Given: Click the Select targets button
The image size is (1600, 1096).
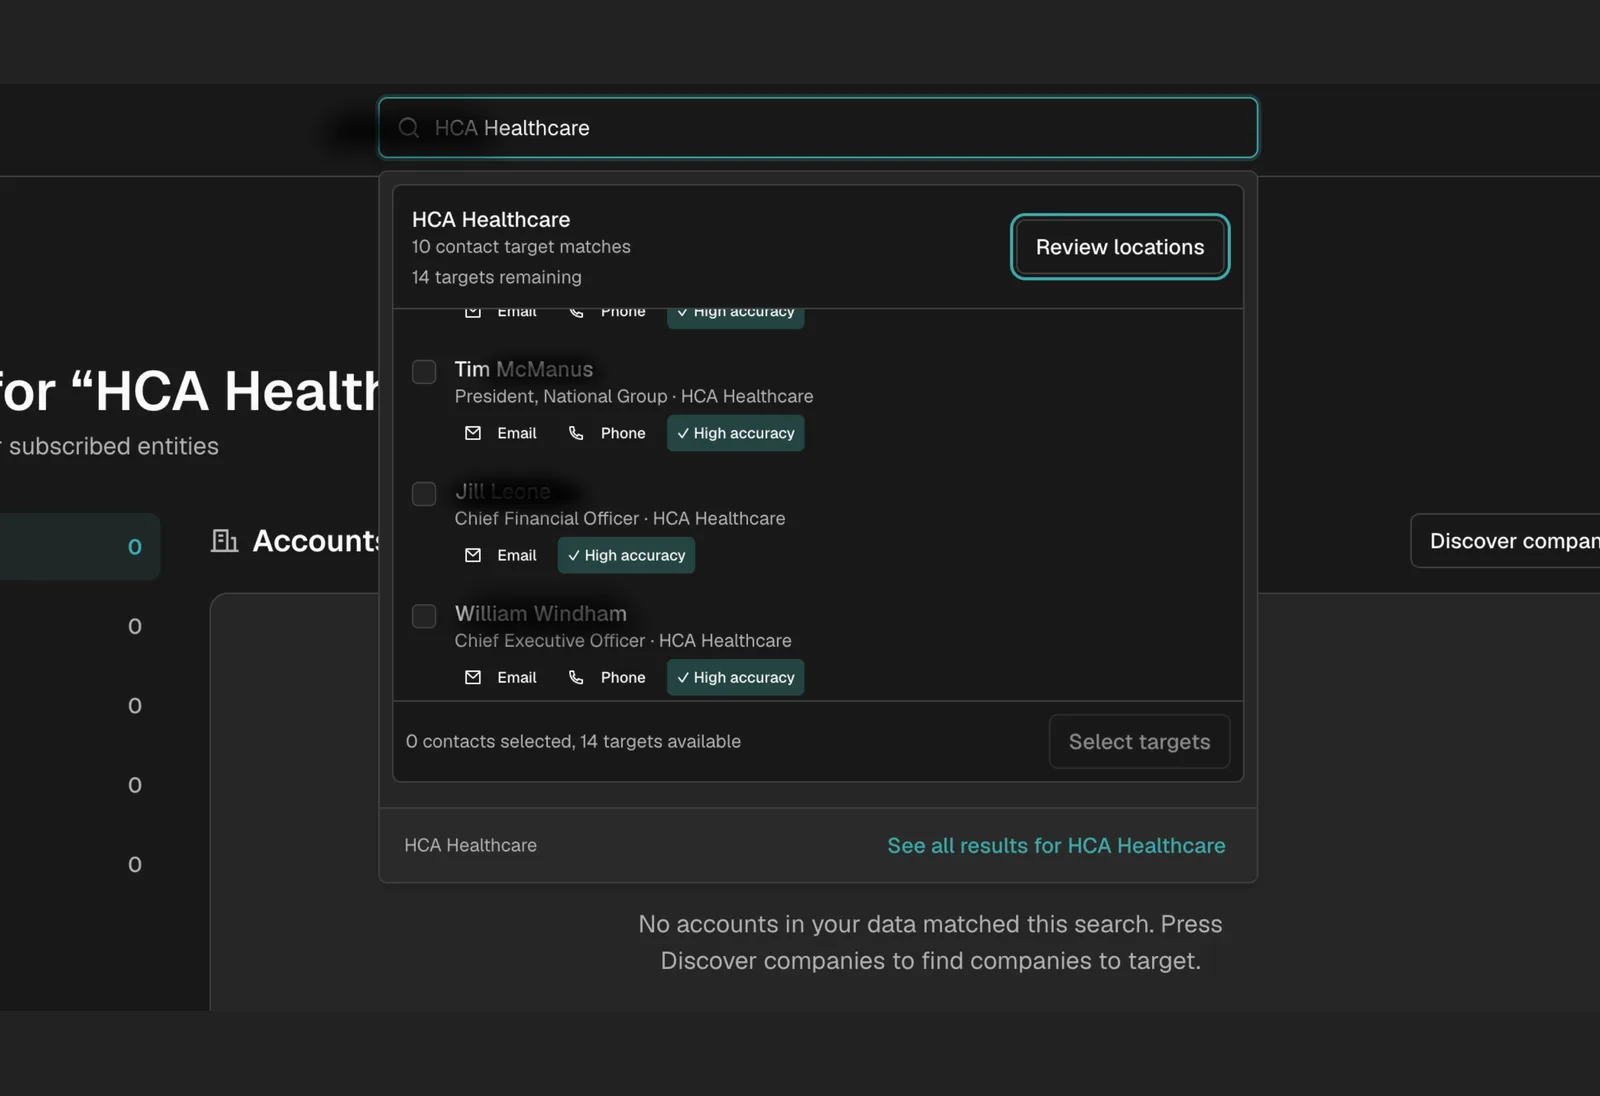Looking at the screenshot, I should [x=1139, y=742].
